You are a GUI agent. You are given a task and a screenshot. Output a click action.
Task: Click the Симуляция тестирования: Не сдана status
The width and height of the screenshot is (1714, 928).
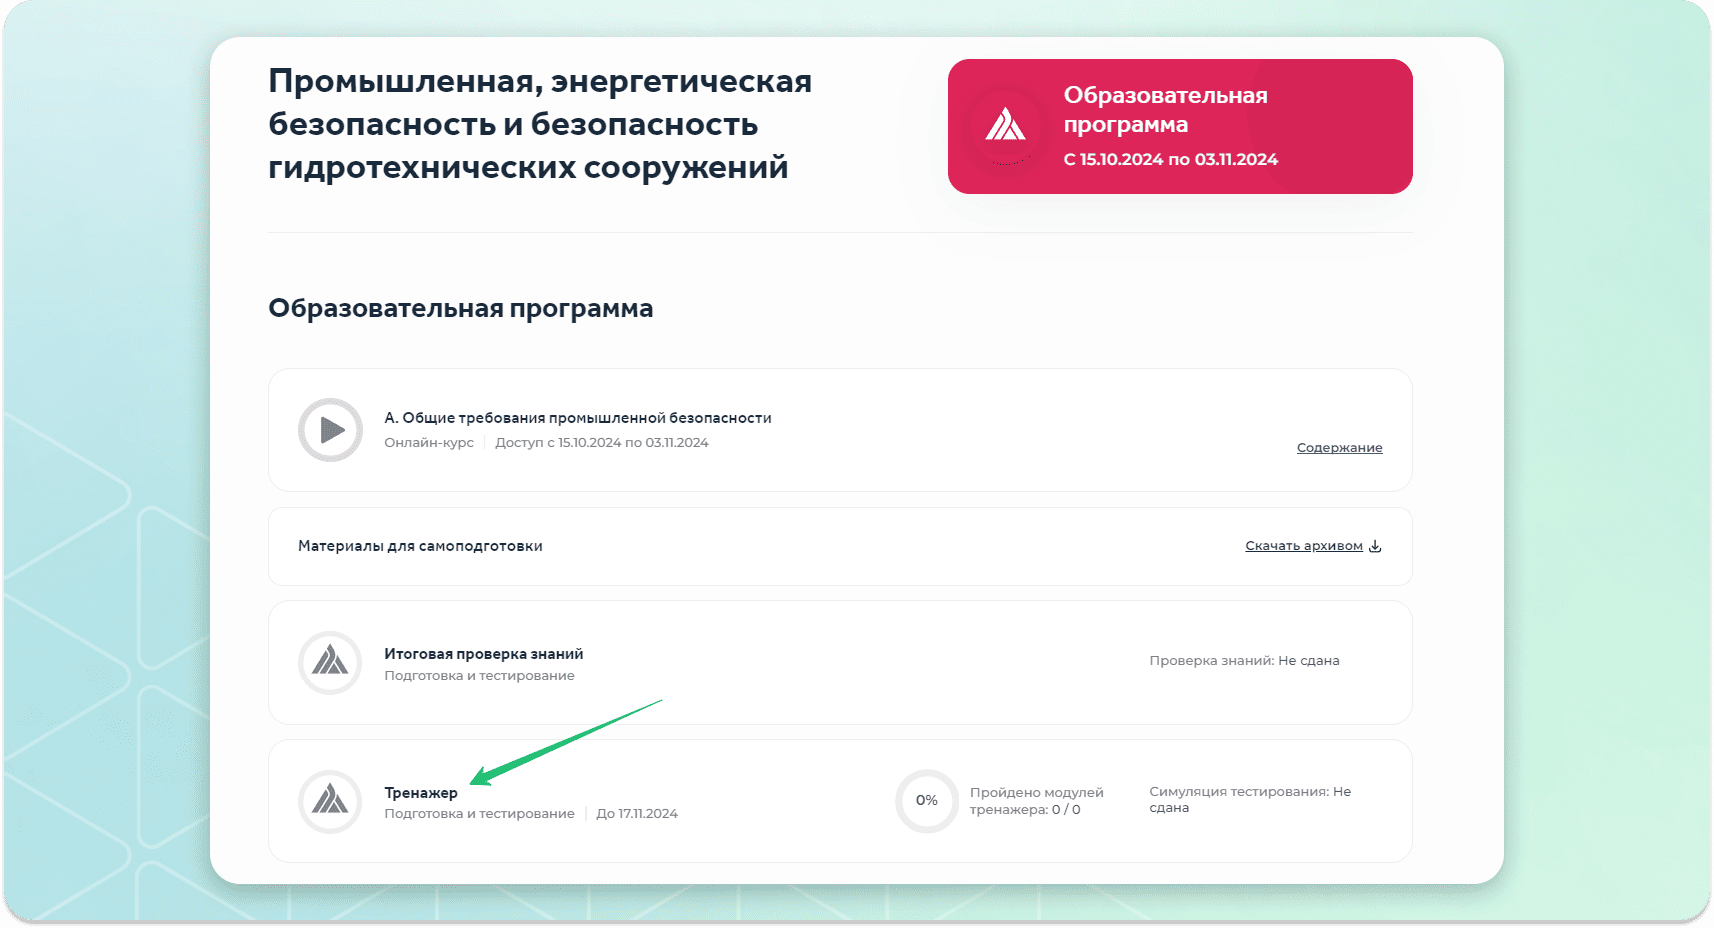coord(1249,799)
